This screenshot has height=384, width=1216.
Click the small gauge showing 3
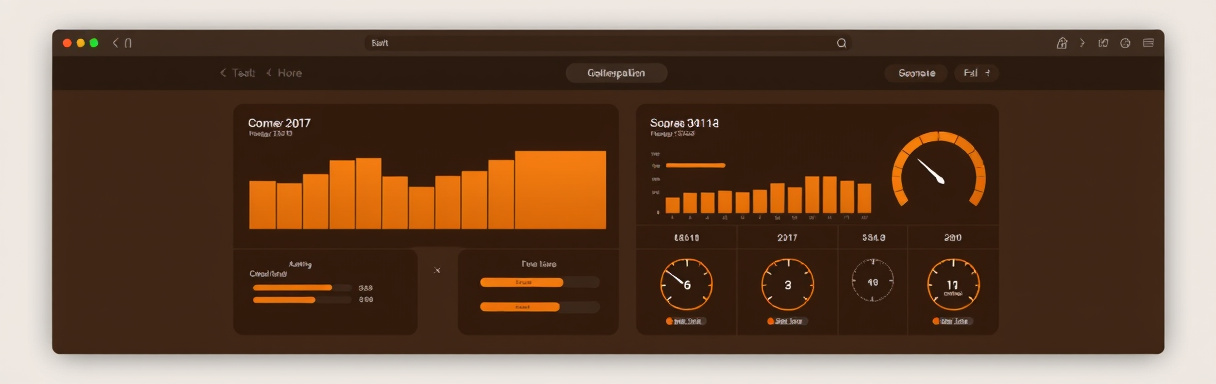point(788,284)
